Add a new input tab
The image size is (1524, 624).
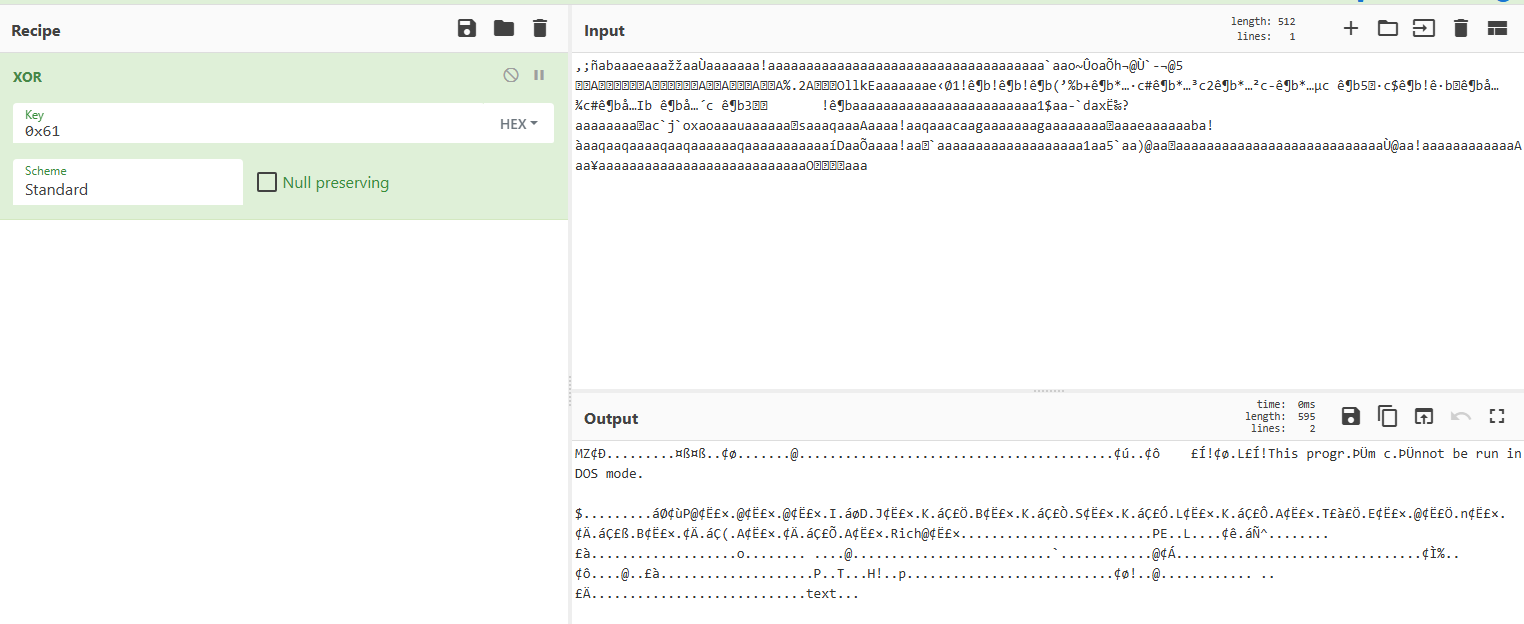1350,29
